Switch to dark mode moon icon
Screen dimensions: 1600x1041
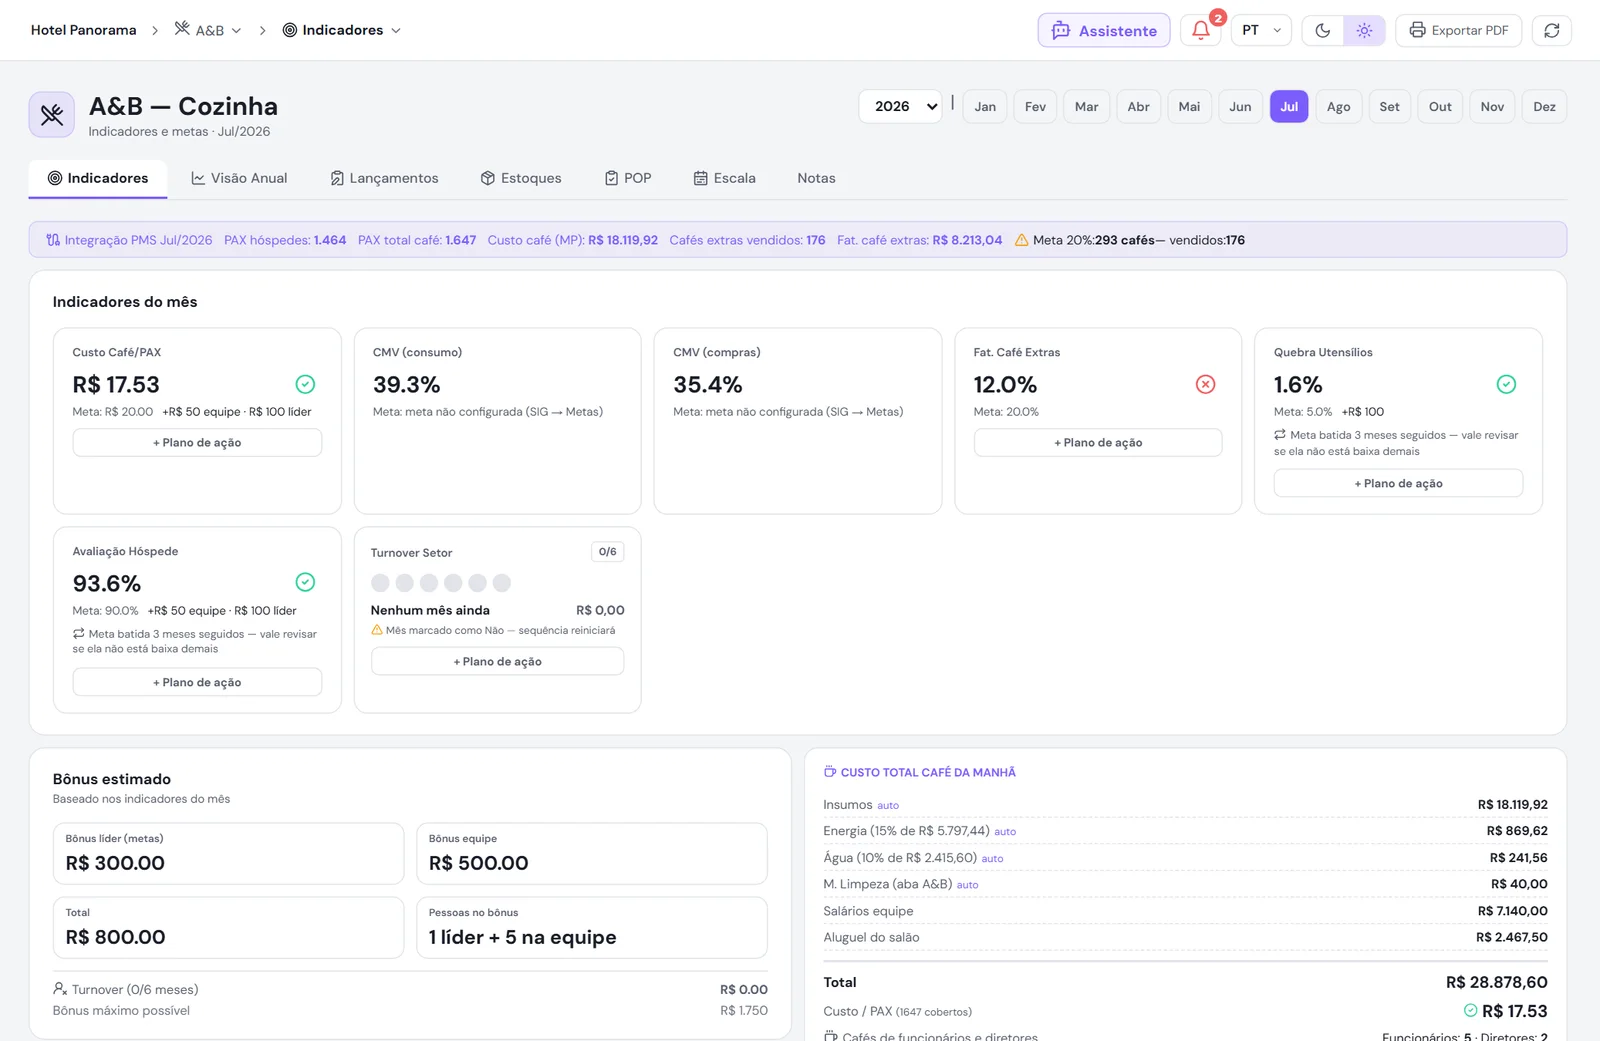click(x=1322, y=30)
